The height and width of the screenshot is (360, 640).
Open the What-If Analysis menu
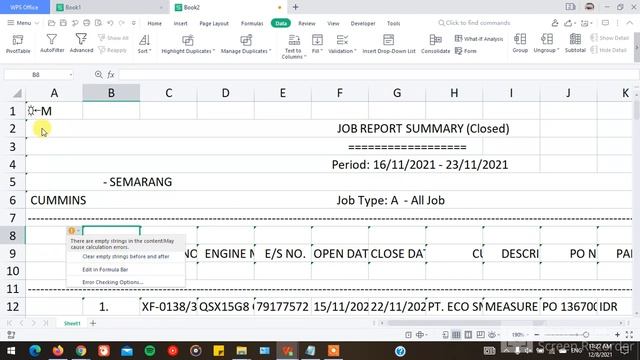click(x=479, y=39)
